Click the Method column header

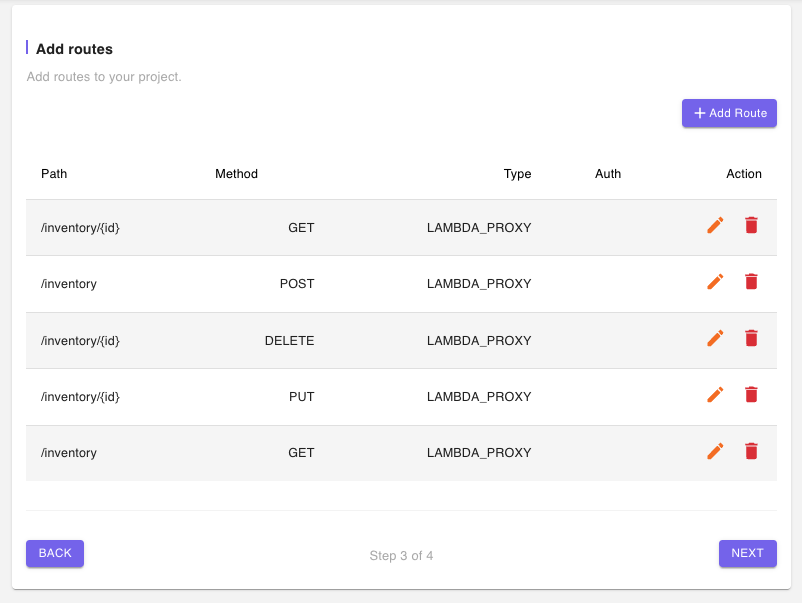pyautogui.click(x=236, y=174)
